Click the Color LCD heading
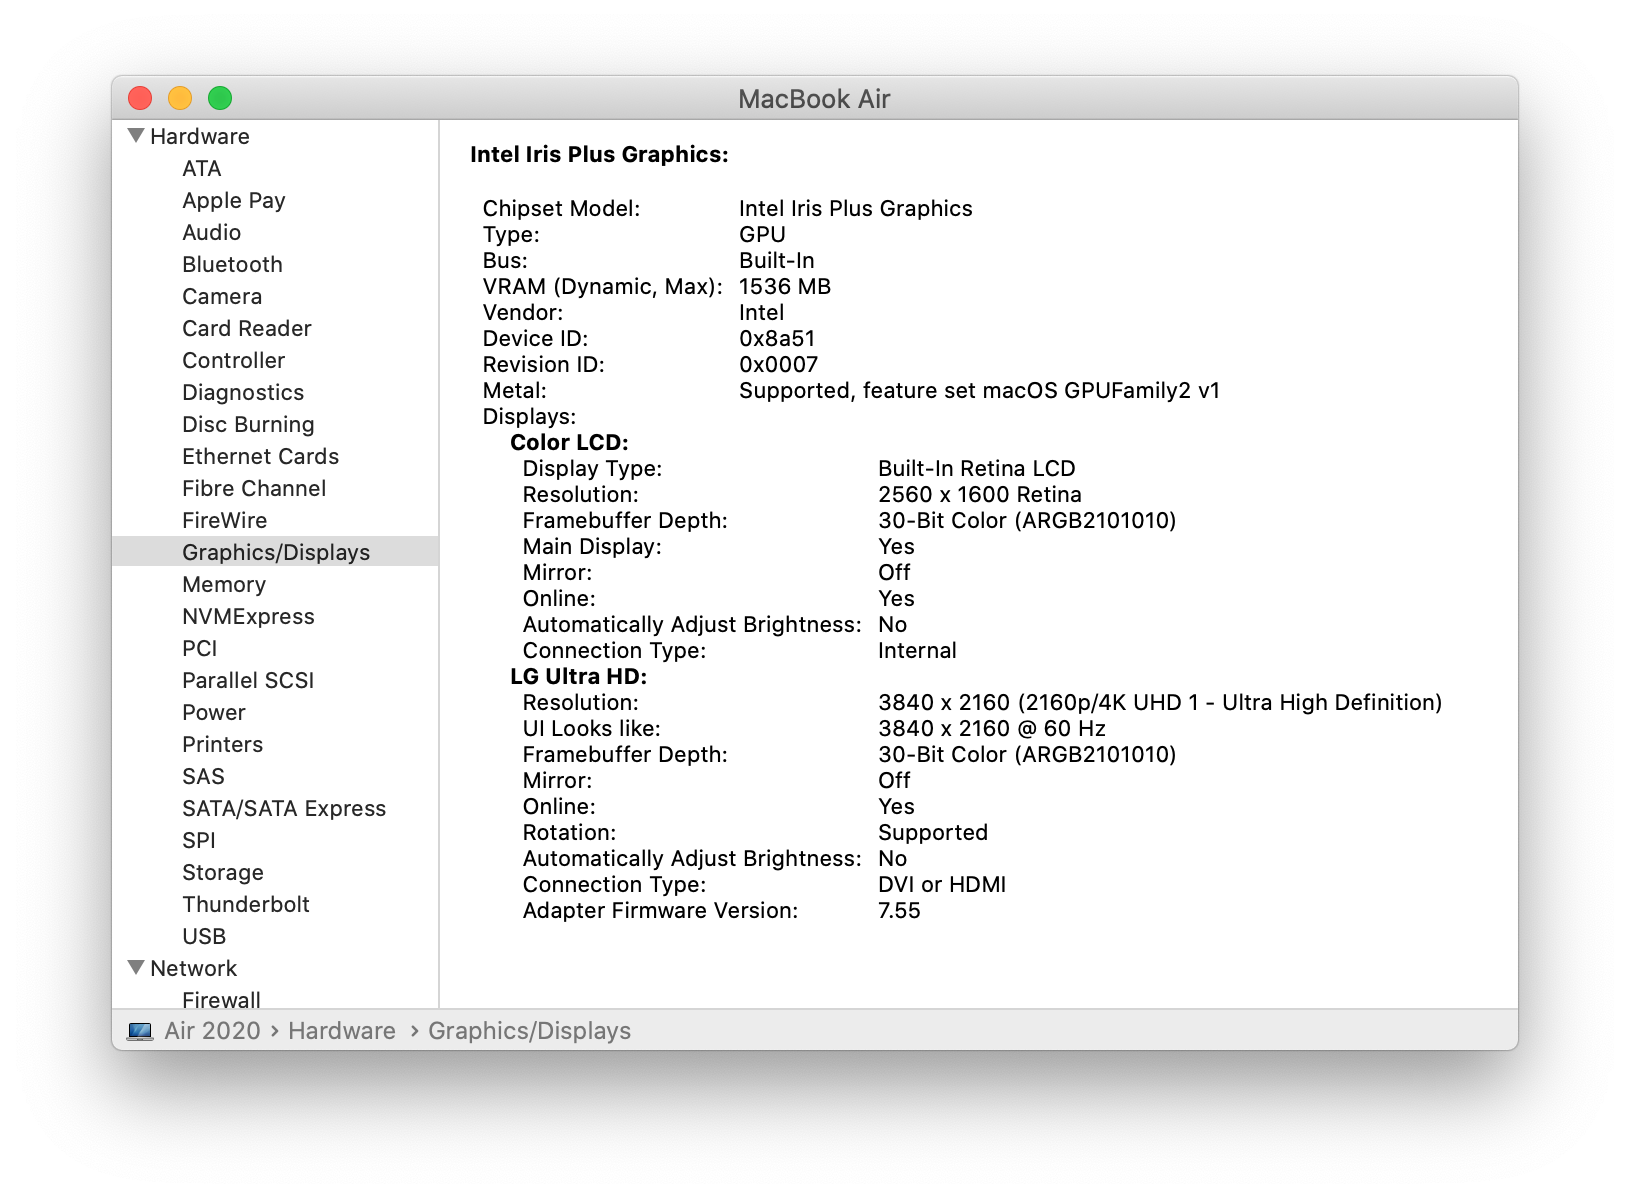 coord(569,442)
